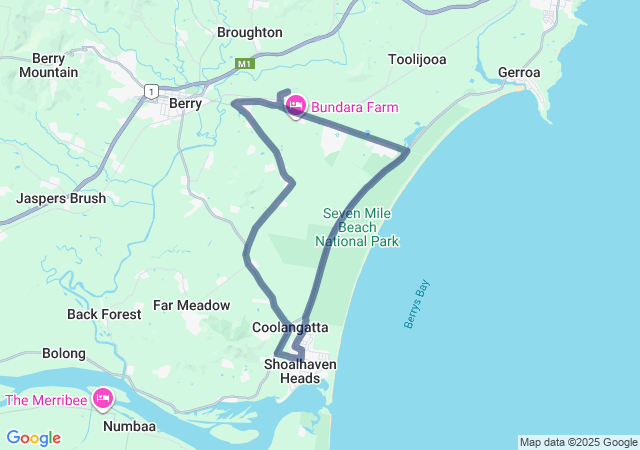
Task: Select the Jaspers Brush label
Action: coord(61,198)
